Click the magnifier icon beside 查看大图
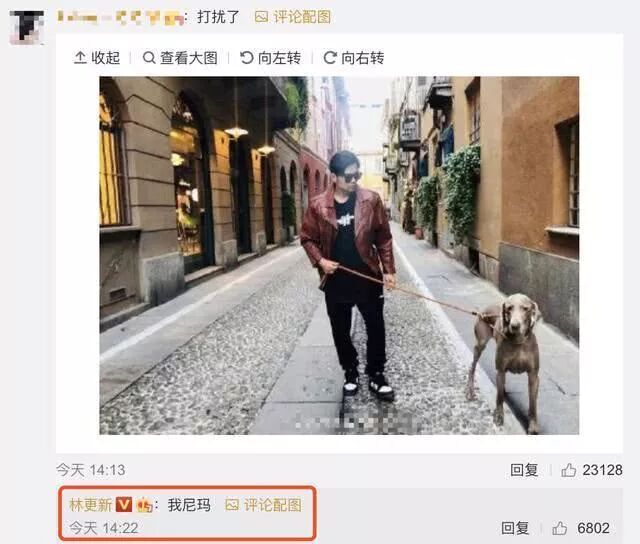The height and width of the screenshot is (544, 640). coord(149,58)
